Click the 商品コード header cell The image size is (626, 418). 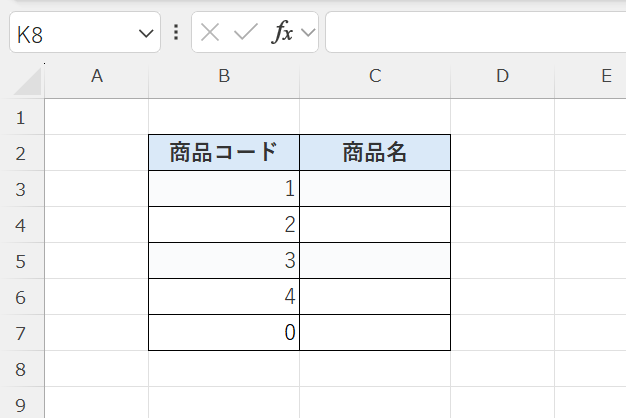224,153
